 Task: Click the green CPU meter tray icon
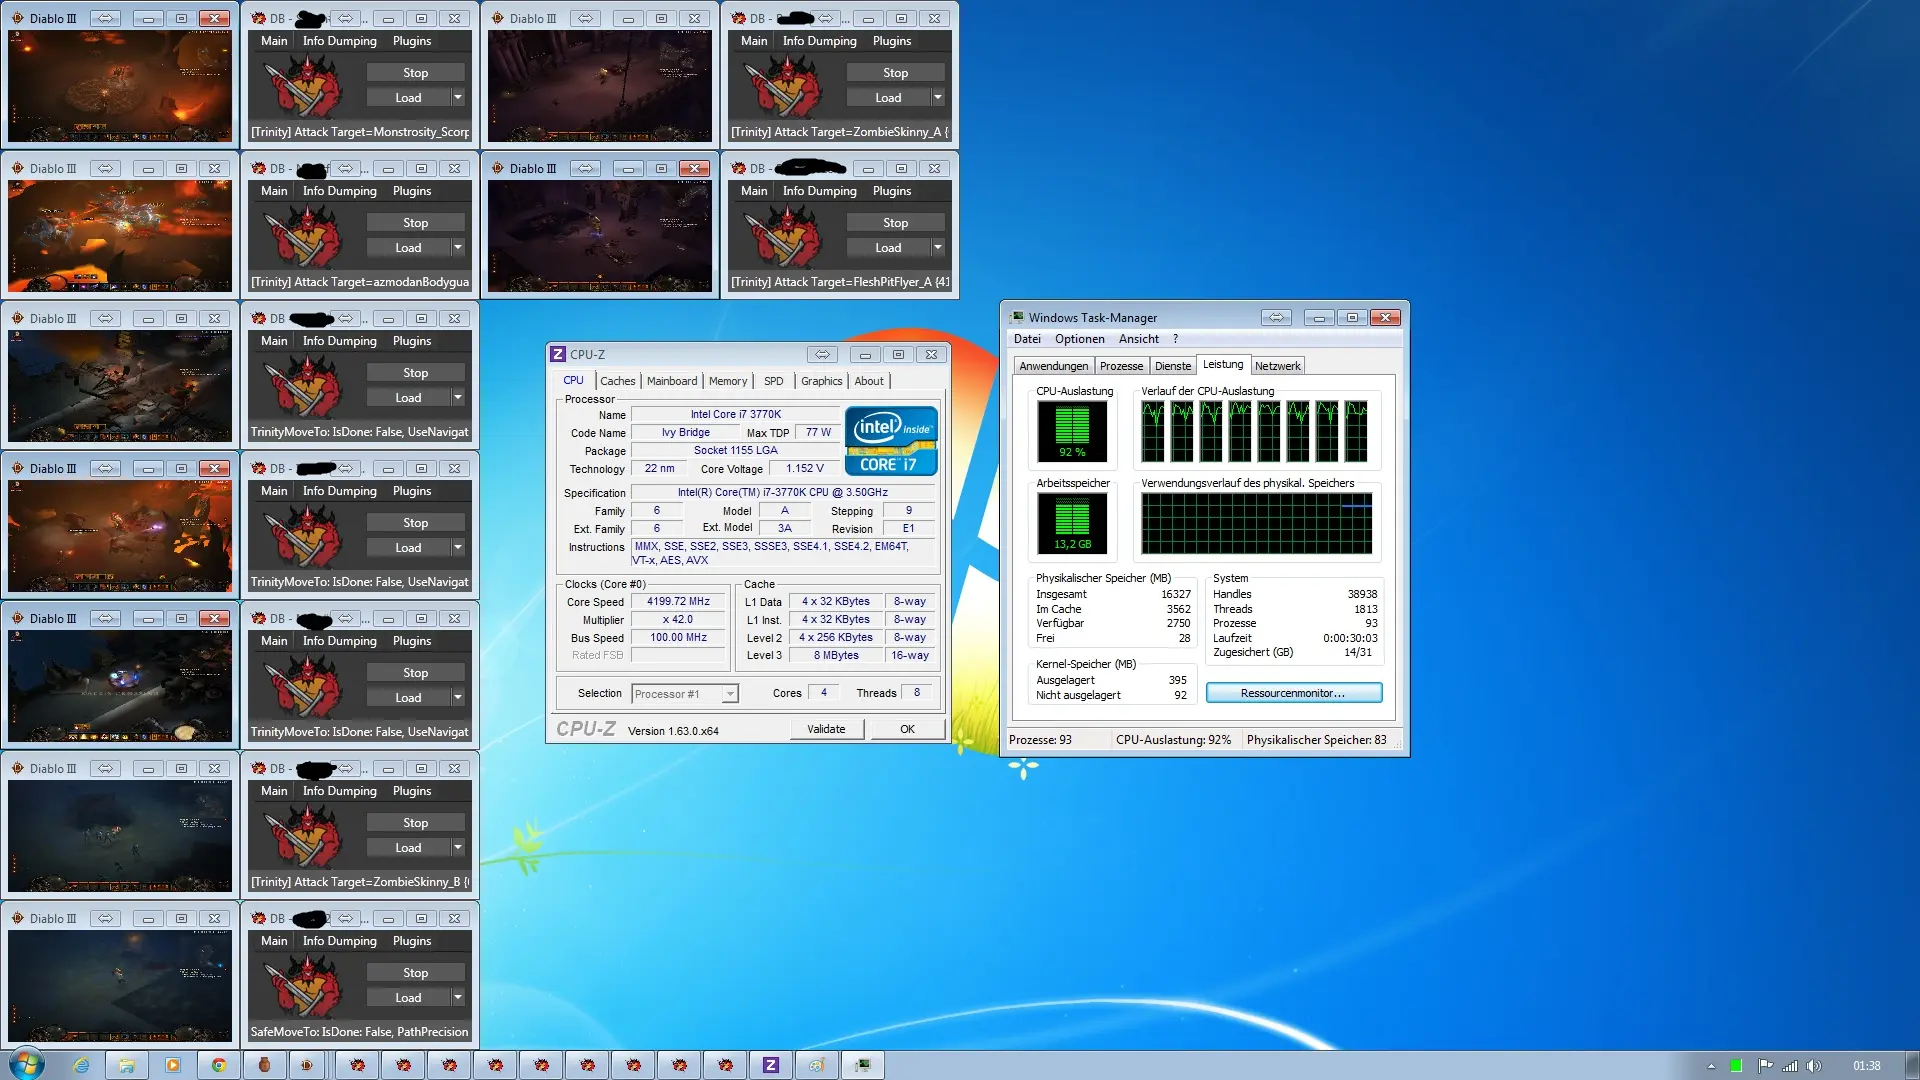click(1736, 1066)
